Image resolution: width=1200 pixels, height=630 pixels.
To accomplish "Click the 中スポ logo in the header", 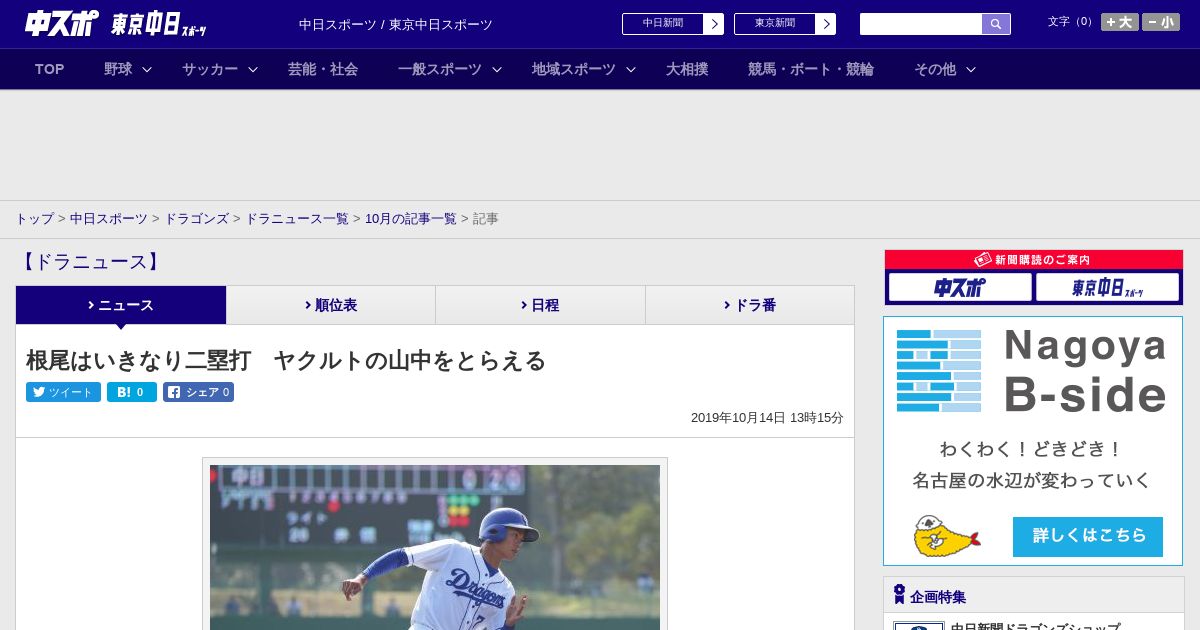I will coord(62,23).
